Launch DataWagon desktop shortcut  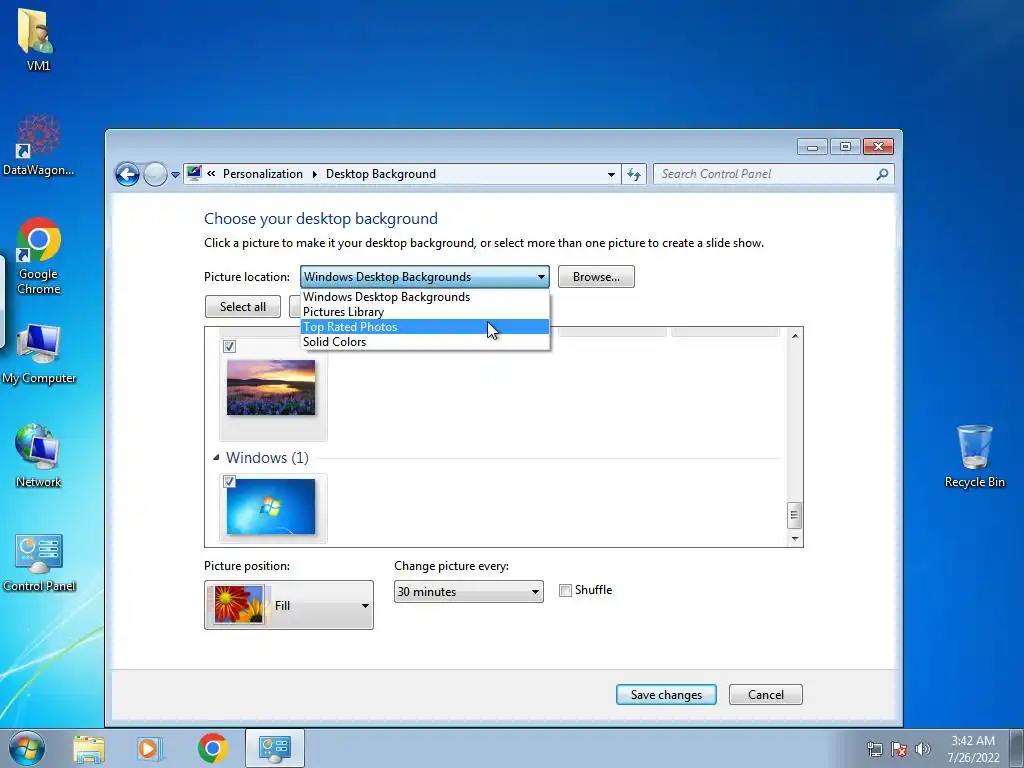point(38,145)
